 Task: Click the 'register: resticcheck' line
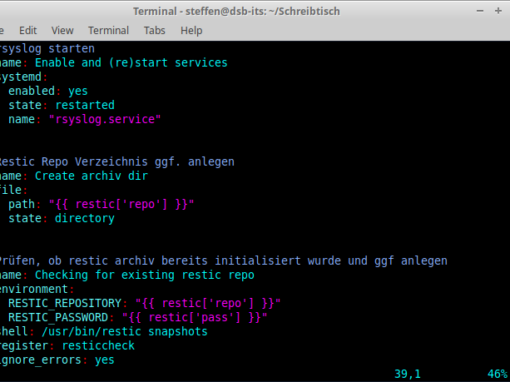67,346
